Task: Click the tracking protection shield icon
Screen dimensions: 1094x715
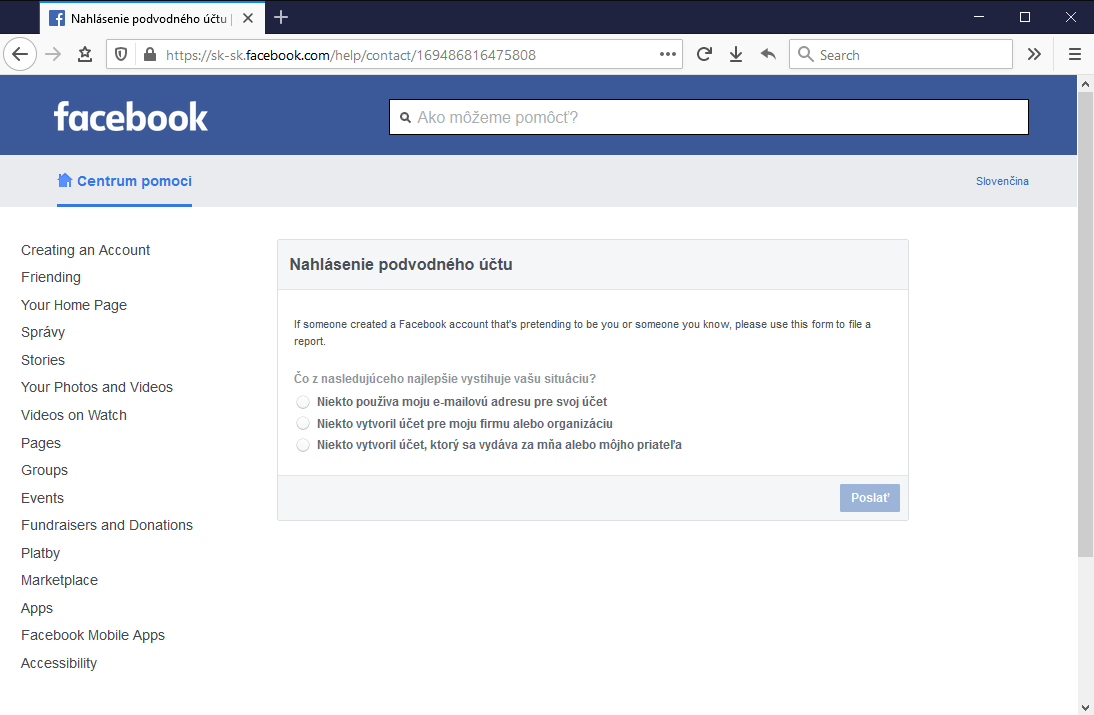Action: click(x=121, y=55)
